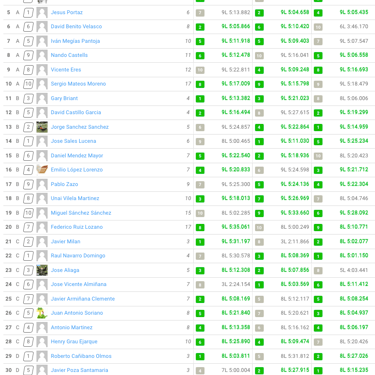The width and height of the screenshot is (375, 375).
Task: Click the green position badge beside 8L 5:15.235
Action: tap(318, 371)
